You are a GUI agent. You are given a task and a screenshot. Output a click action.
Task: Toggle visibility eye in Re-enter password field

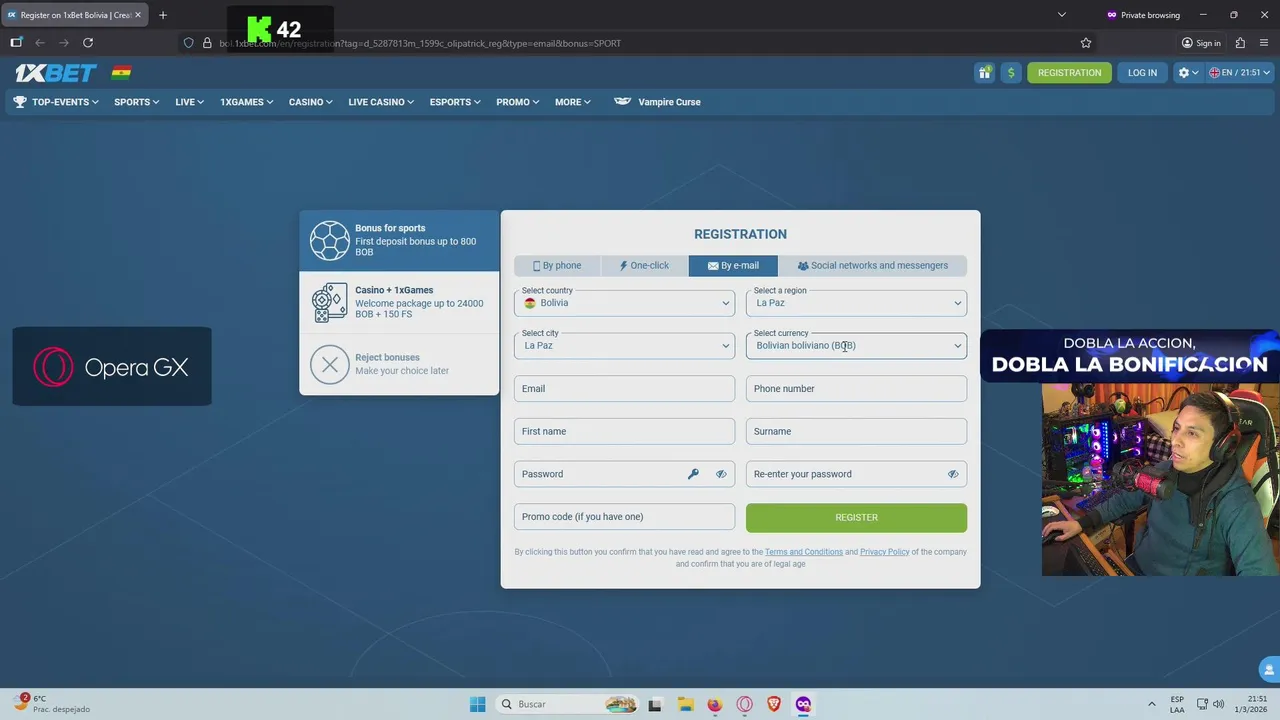click(x=953, y=474)
